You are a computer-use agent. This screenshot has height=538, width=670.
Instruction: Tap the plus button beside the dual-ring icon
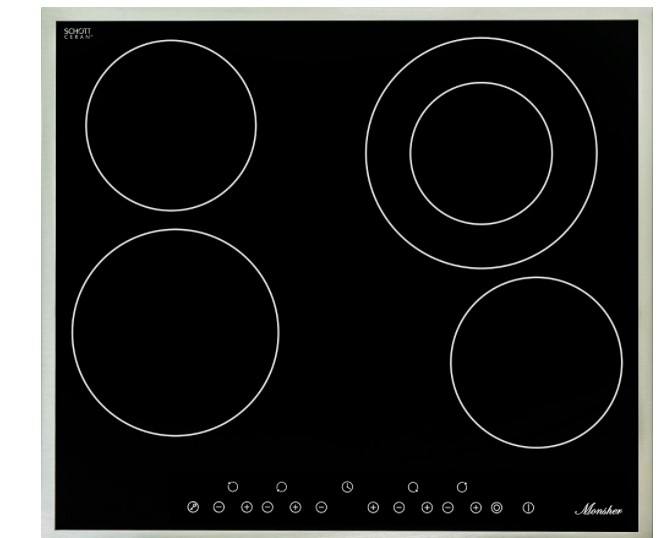coord(476,508)
